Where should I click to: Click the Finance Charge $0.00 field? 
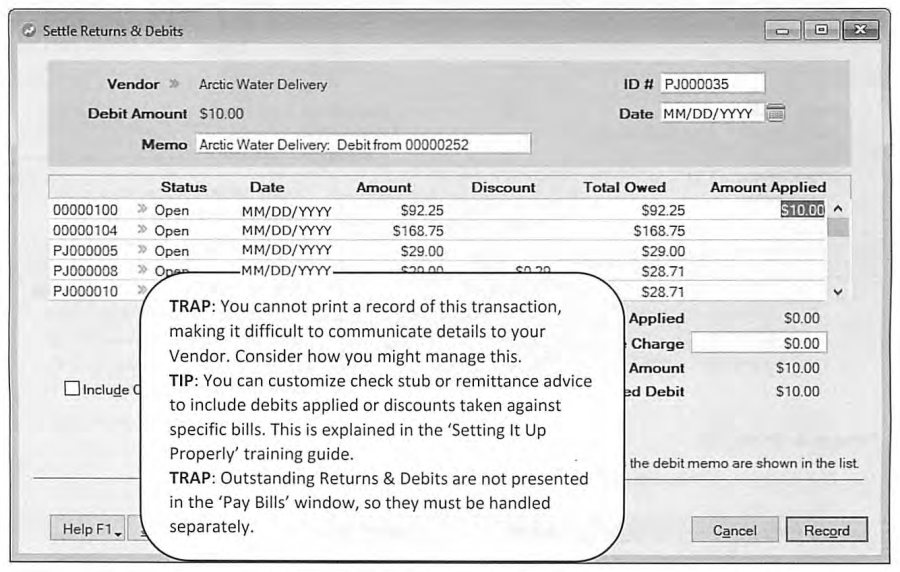pyautogui.click(x=759, y=343)
